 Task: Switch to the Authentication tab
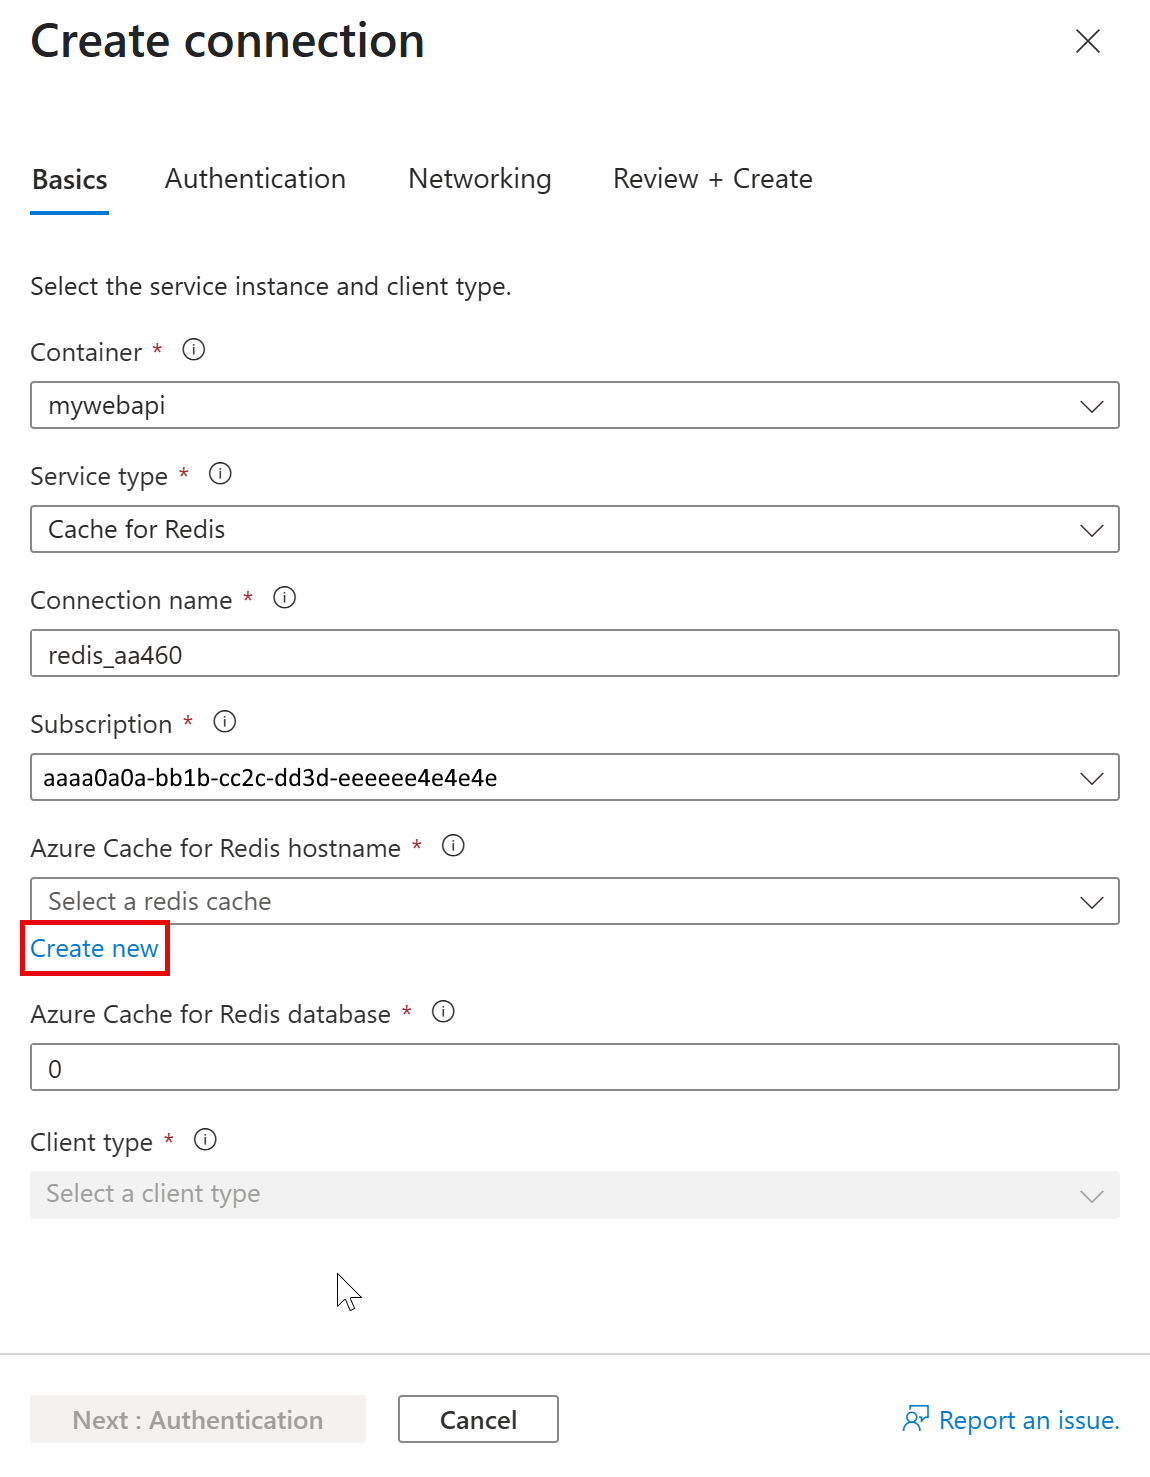(x=255, y=179)
